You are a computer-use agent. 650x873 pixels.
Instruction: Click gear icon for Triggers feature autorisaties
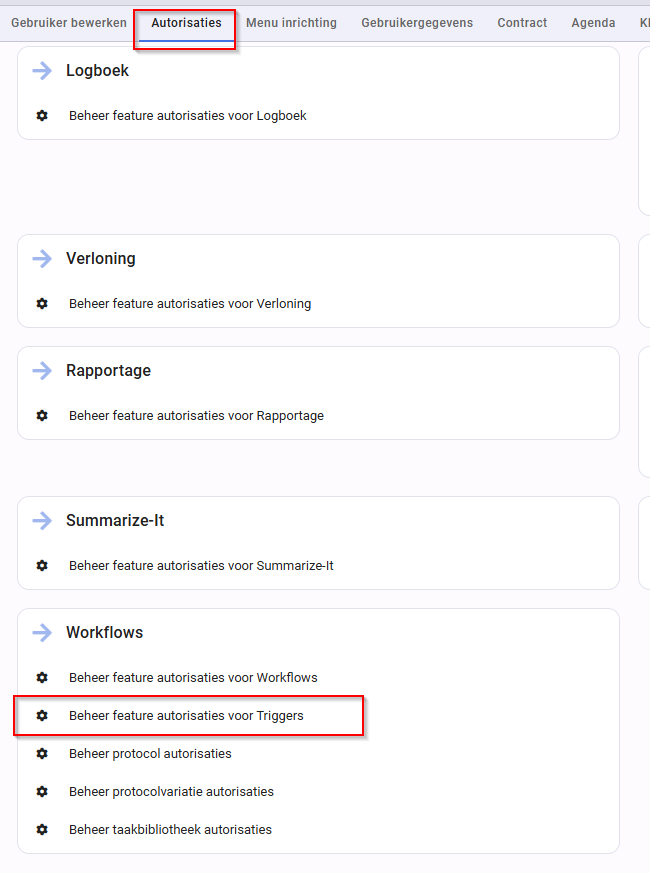pos(42,715)
